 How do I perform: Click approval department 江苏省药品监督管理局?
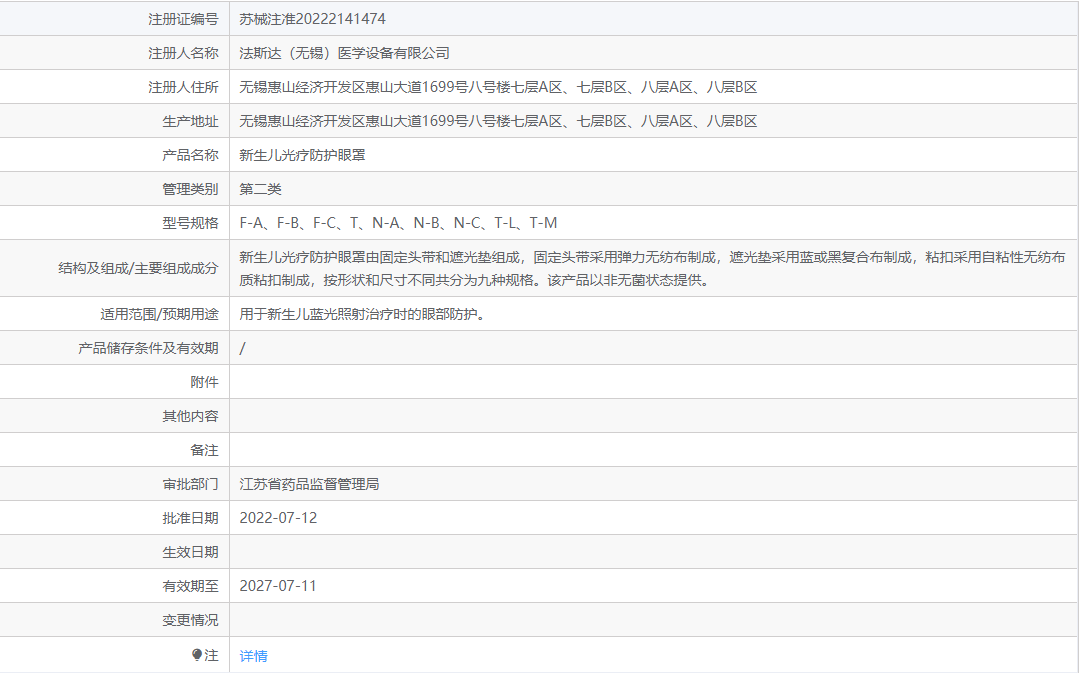[309, 484]
